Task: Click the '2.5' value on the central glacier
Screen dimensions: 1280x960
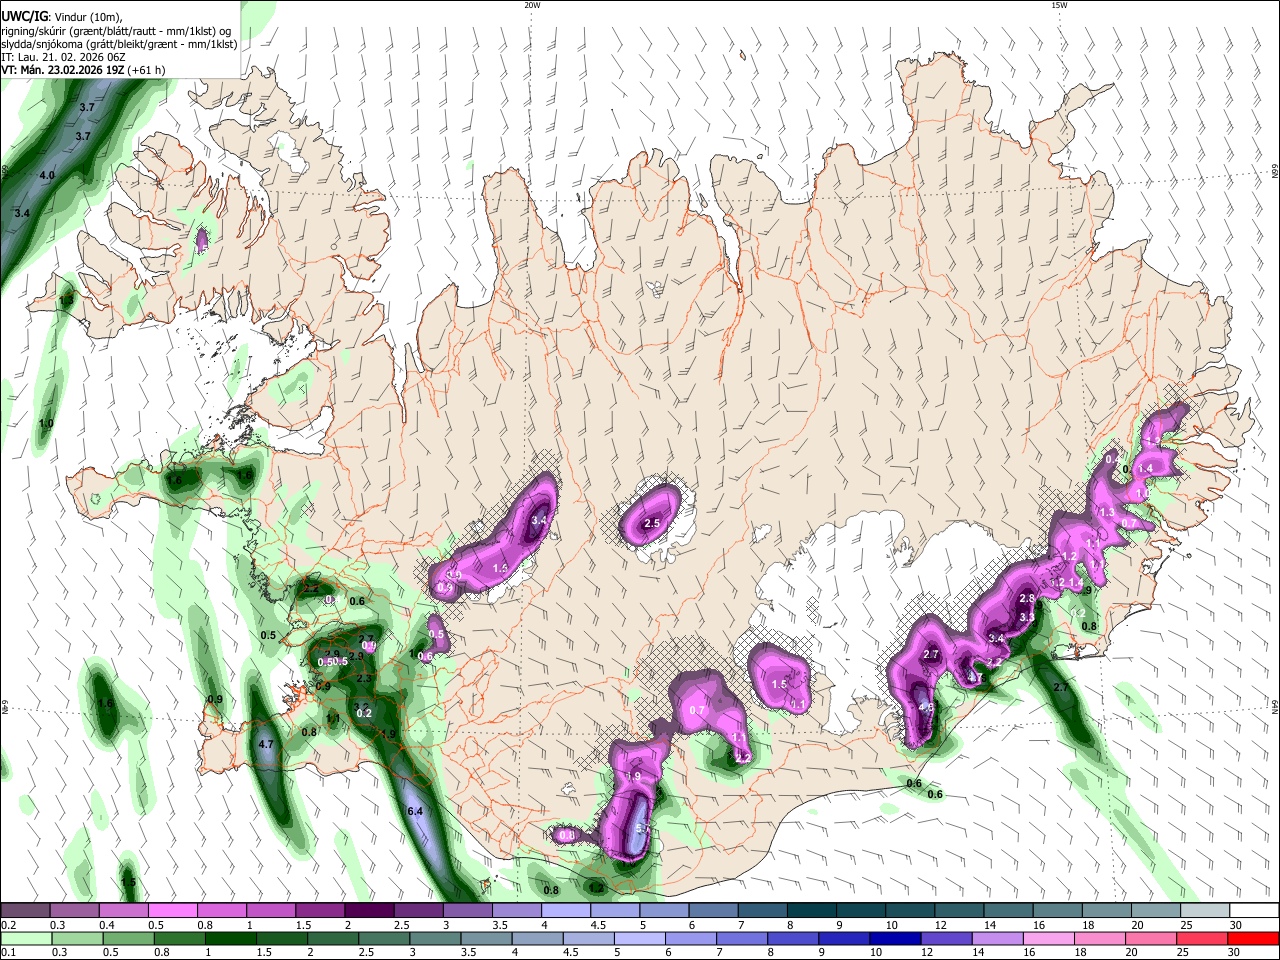Action: (x=652, y=524)
